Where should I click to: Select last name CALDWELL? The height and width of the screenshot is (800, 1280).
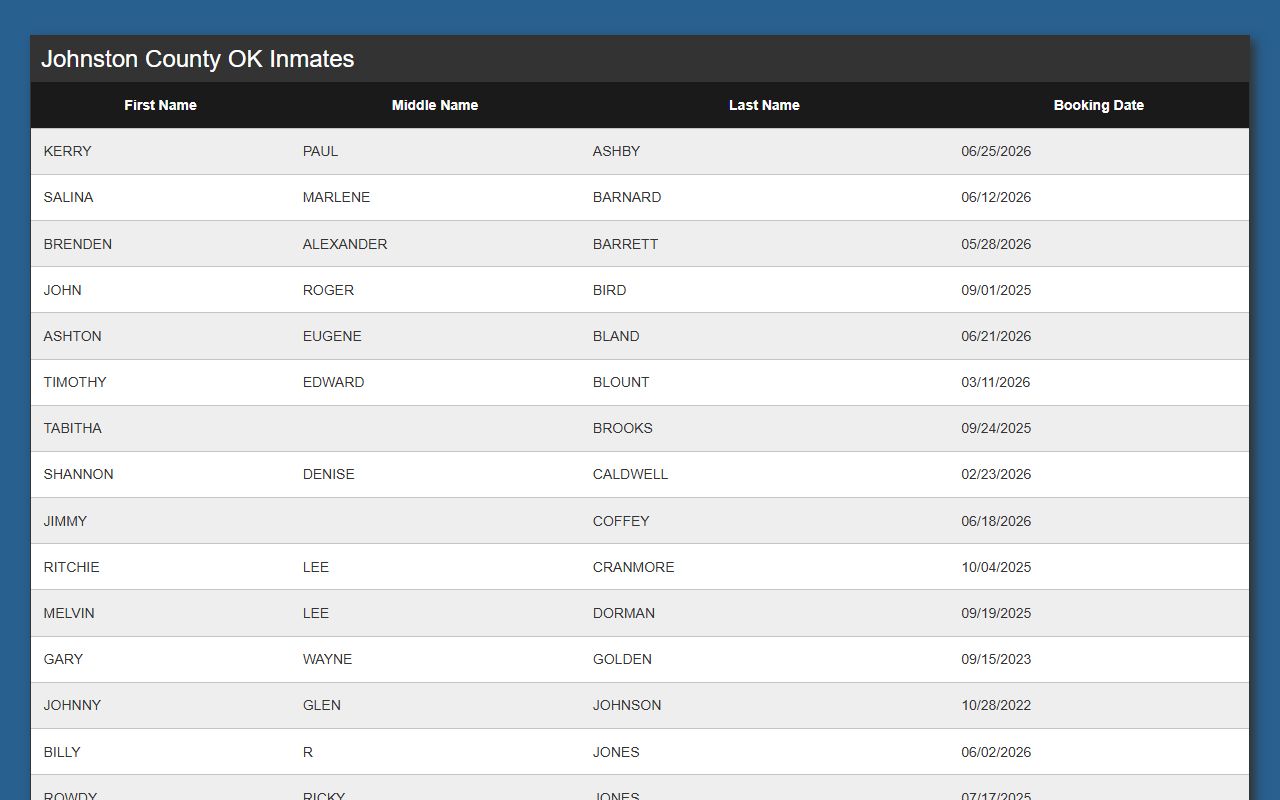(630, 474)
